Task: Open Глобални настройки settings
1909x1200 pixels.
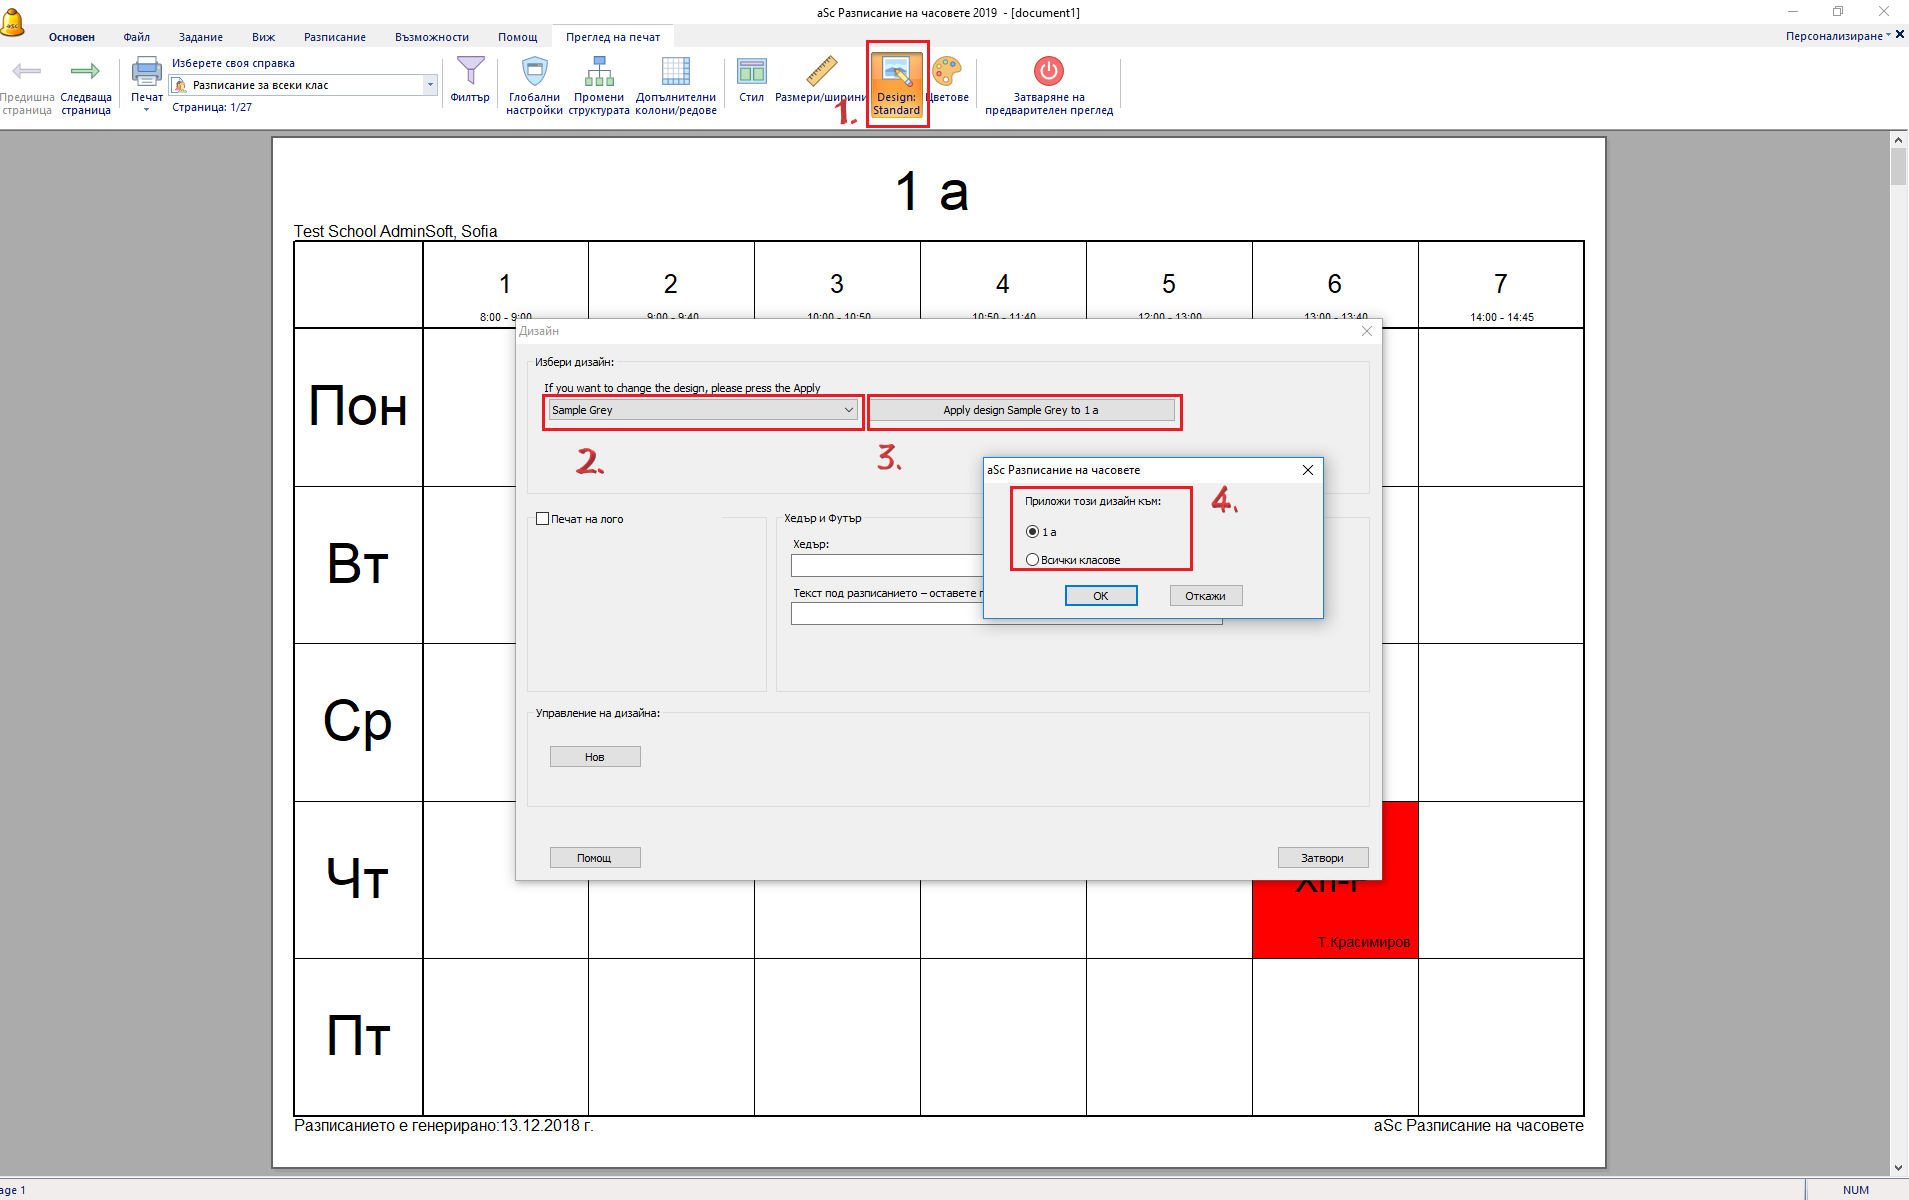Action: pyautogui.click(x=535, y=73)
